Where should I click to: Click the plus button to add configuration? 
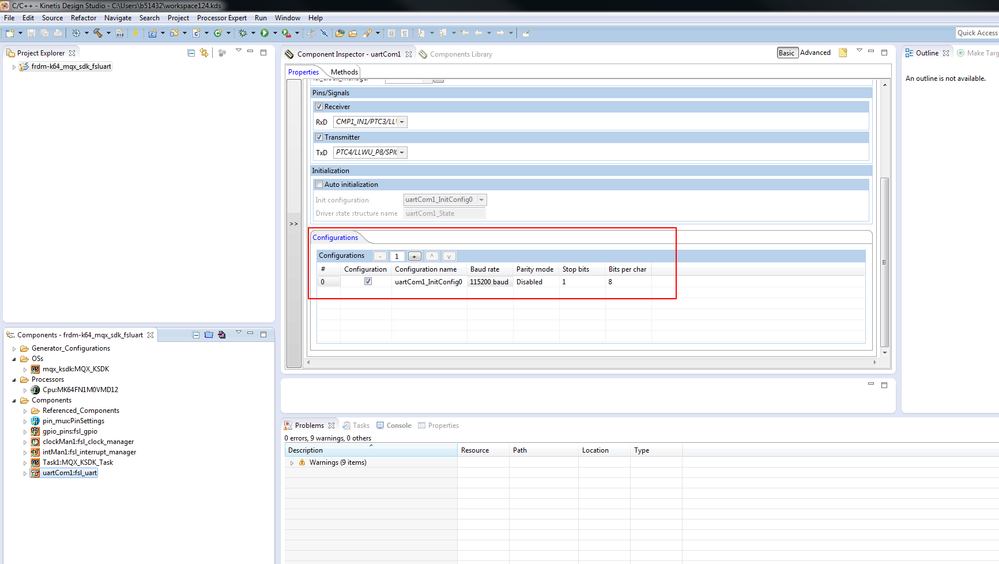414,256
